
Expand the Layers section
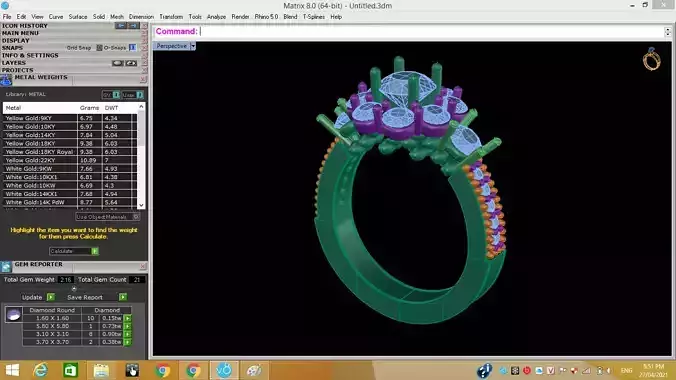[x=14, y=63]
